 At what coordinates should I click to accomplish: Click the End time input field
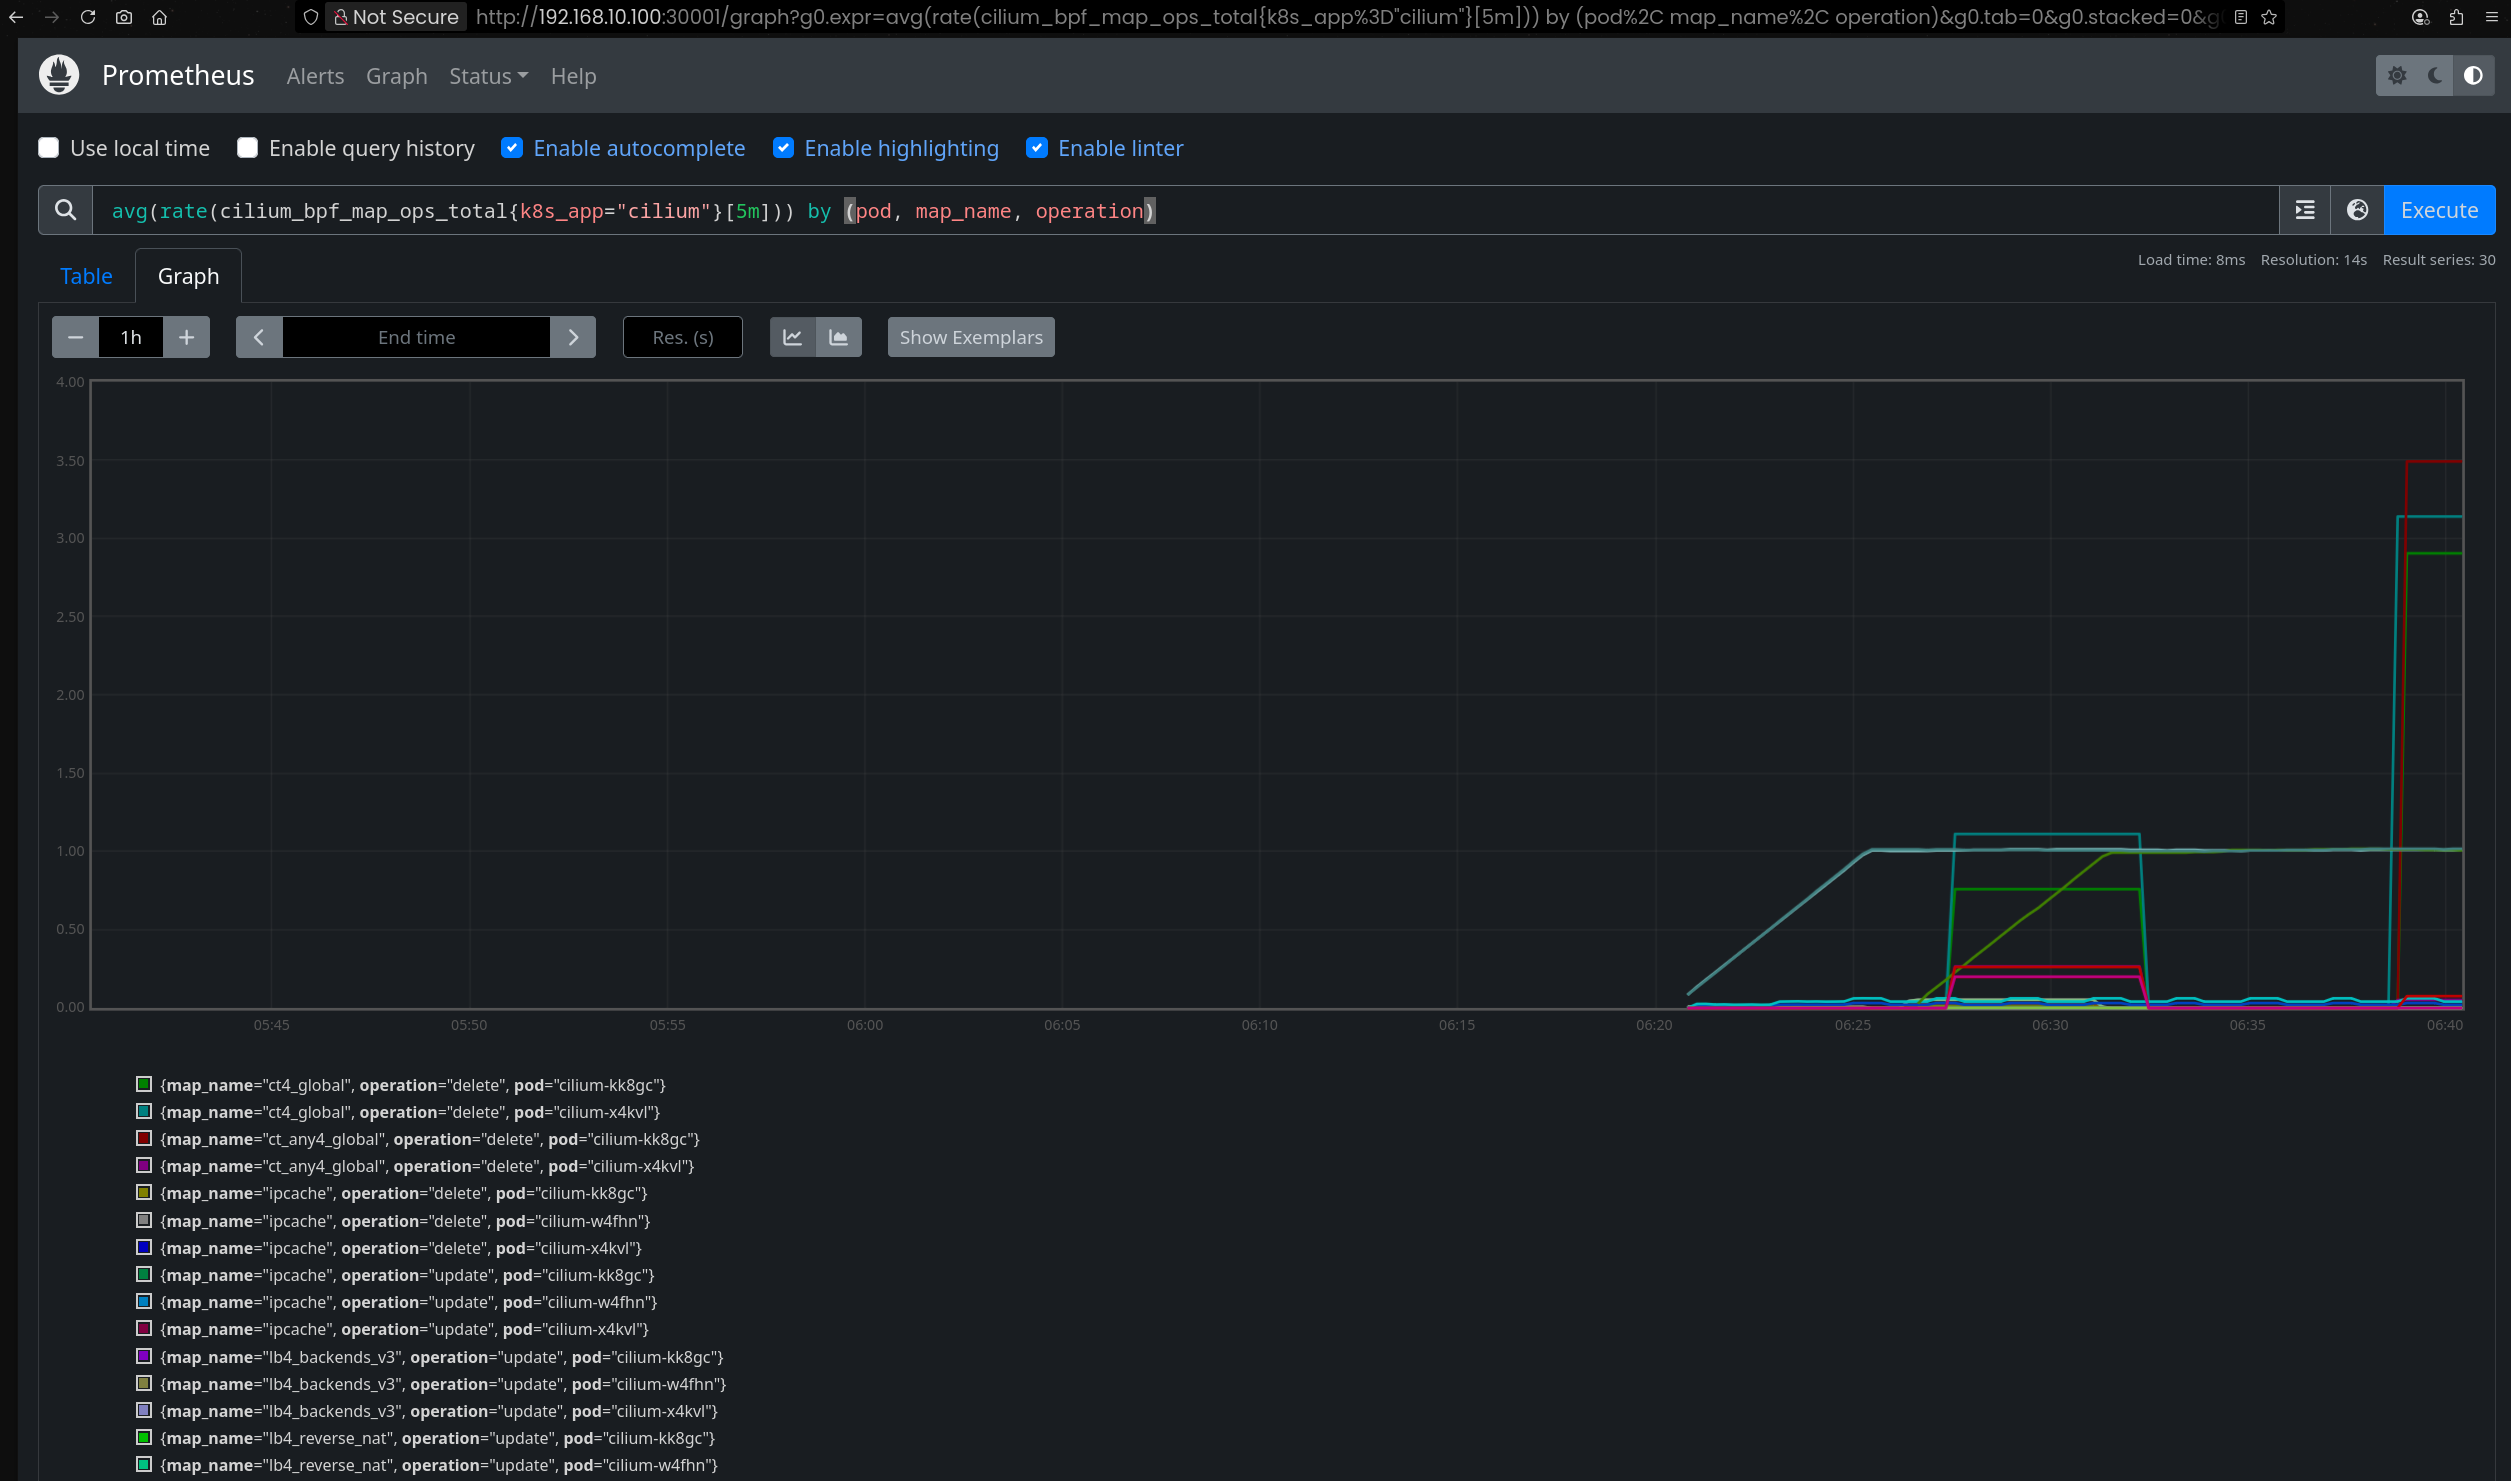[x=416, y=337]
